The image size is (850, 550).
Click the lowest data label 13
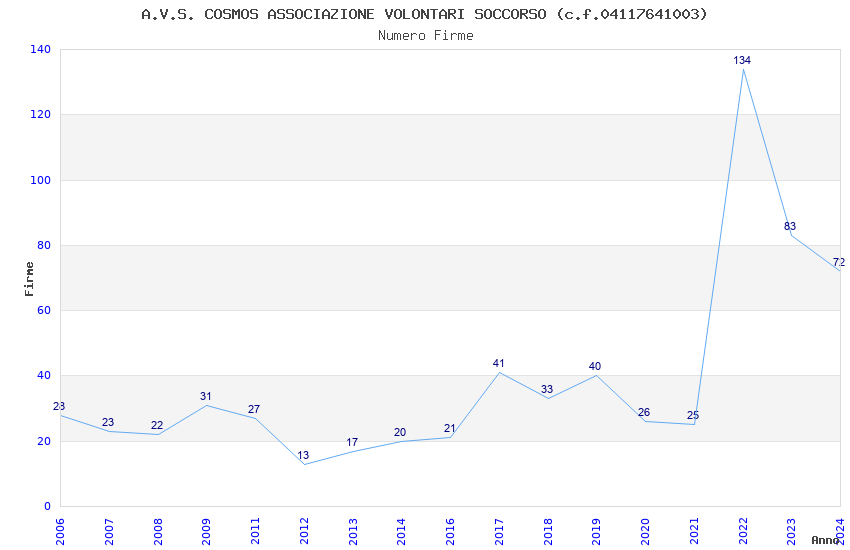[x=303, y=455]
